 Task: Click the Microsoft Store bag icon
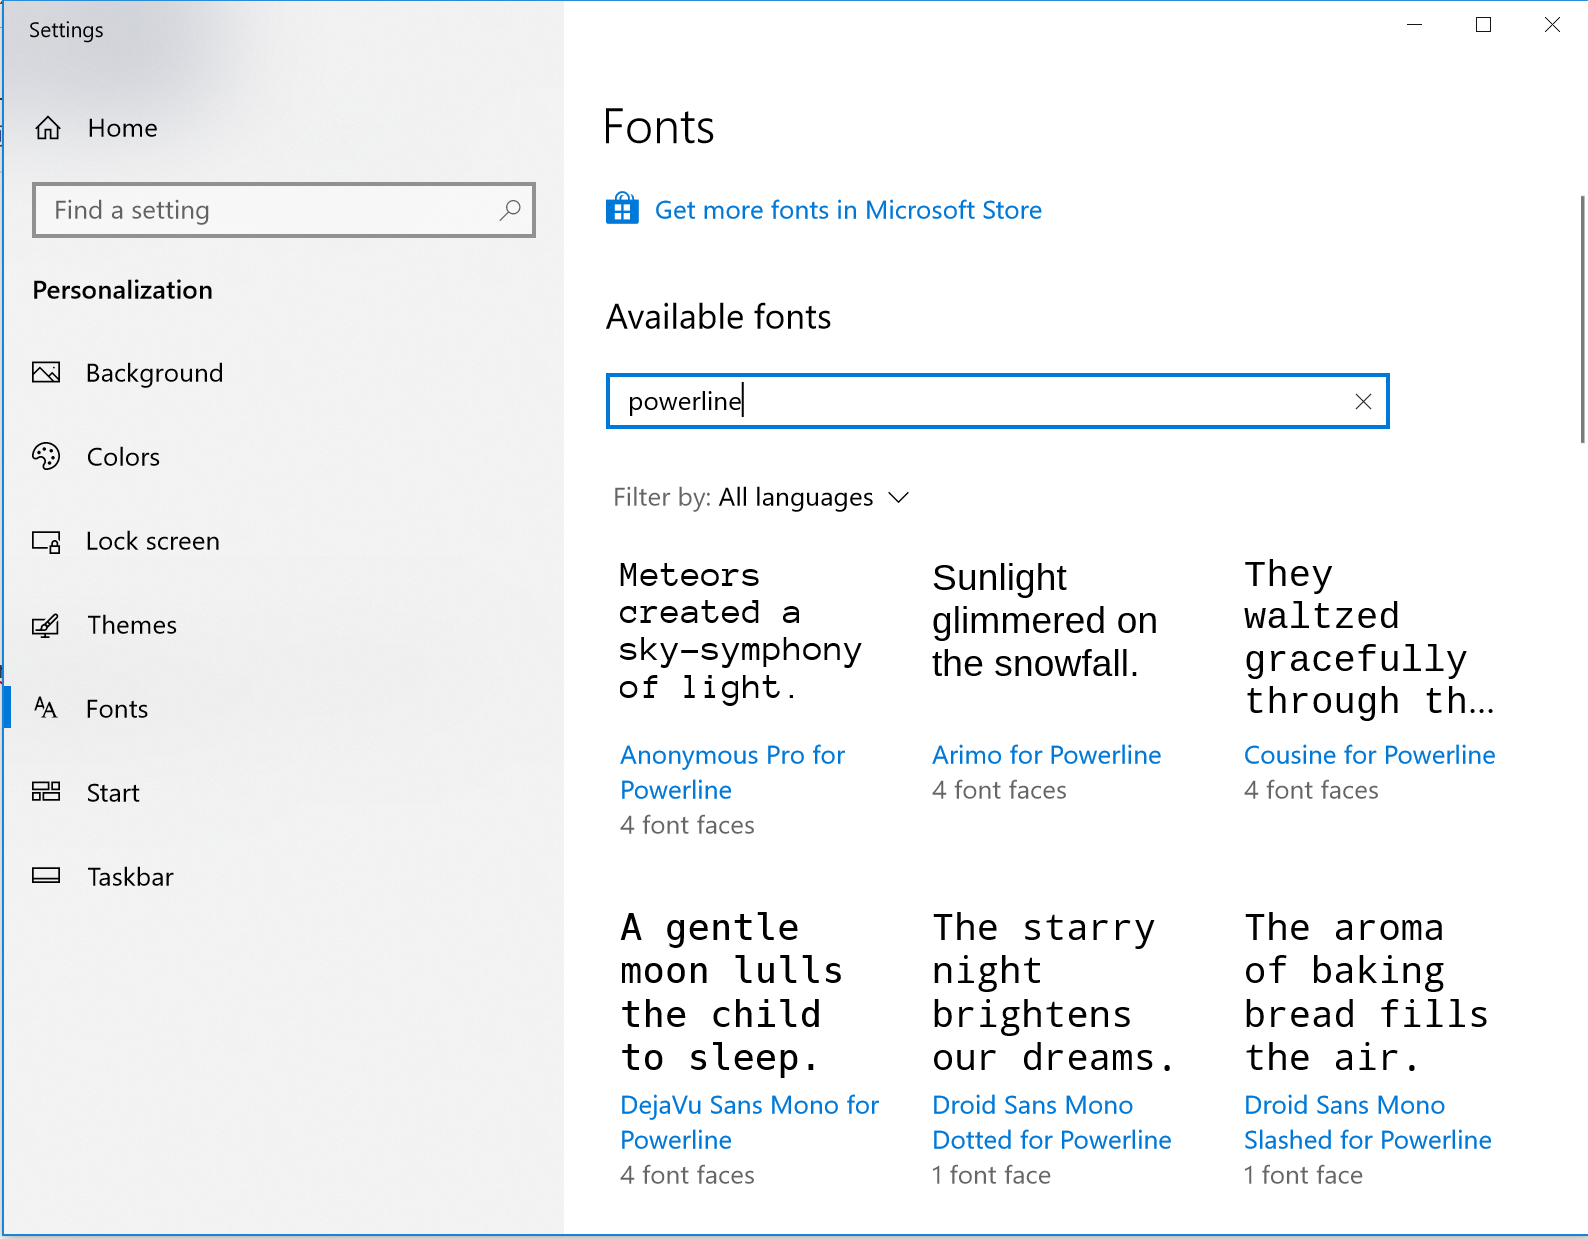pyautogui.click(x=622, y=209)
